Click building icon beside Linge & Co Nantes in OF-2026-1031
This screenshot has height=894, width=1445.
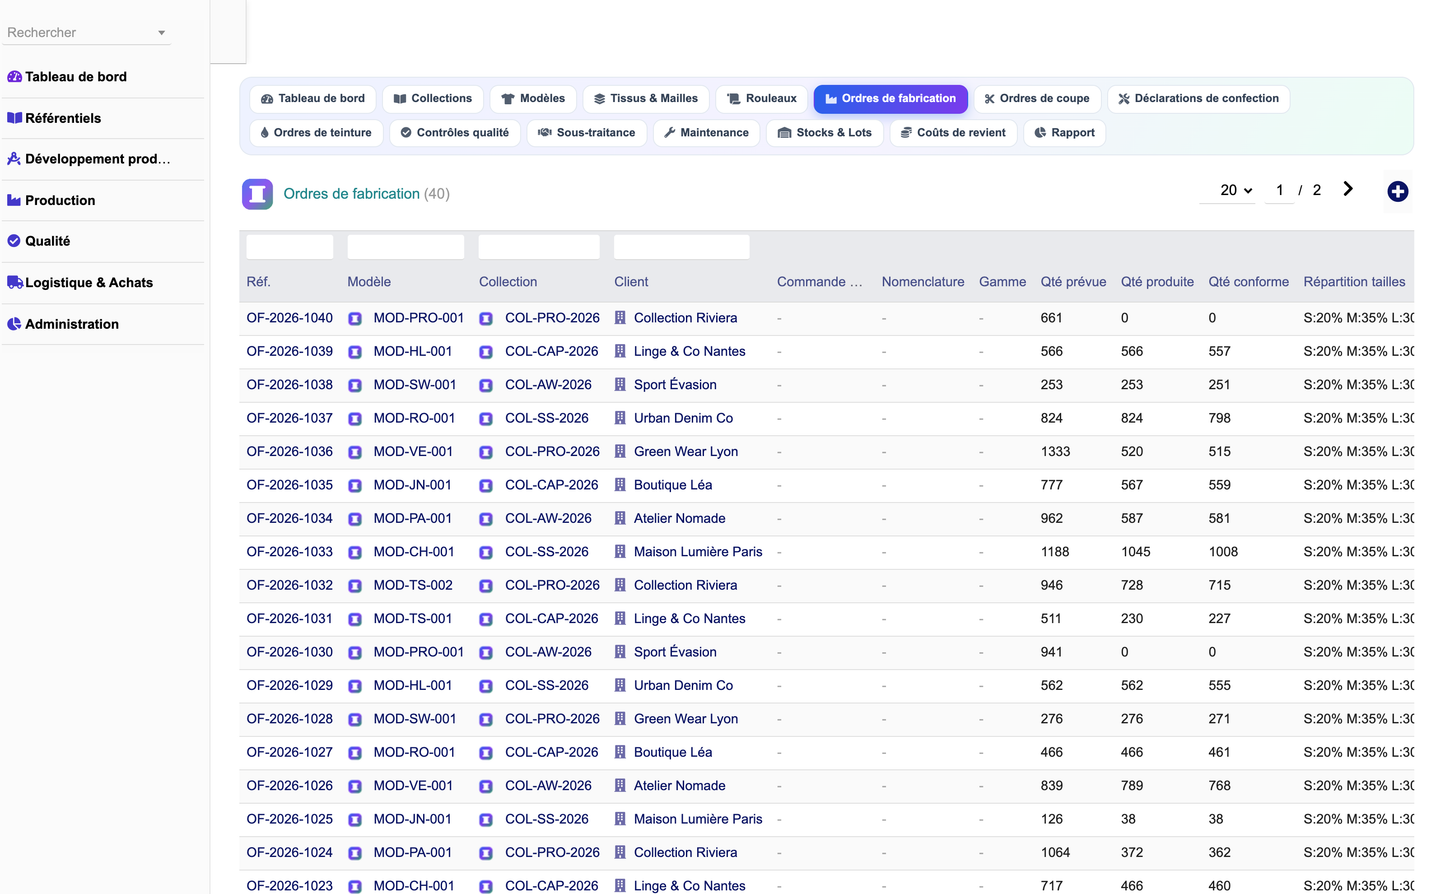[x=620, y=619]
